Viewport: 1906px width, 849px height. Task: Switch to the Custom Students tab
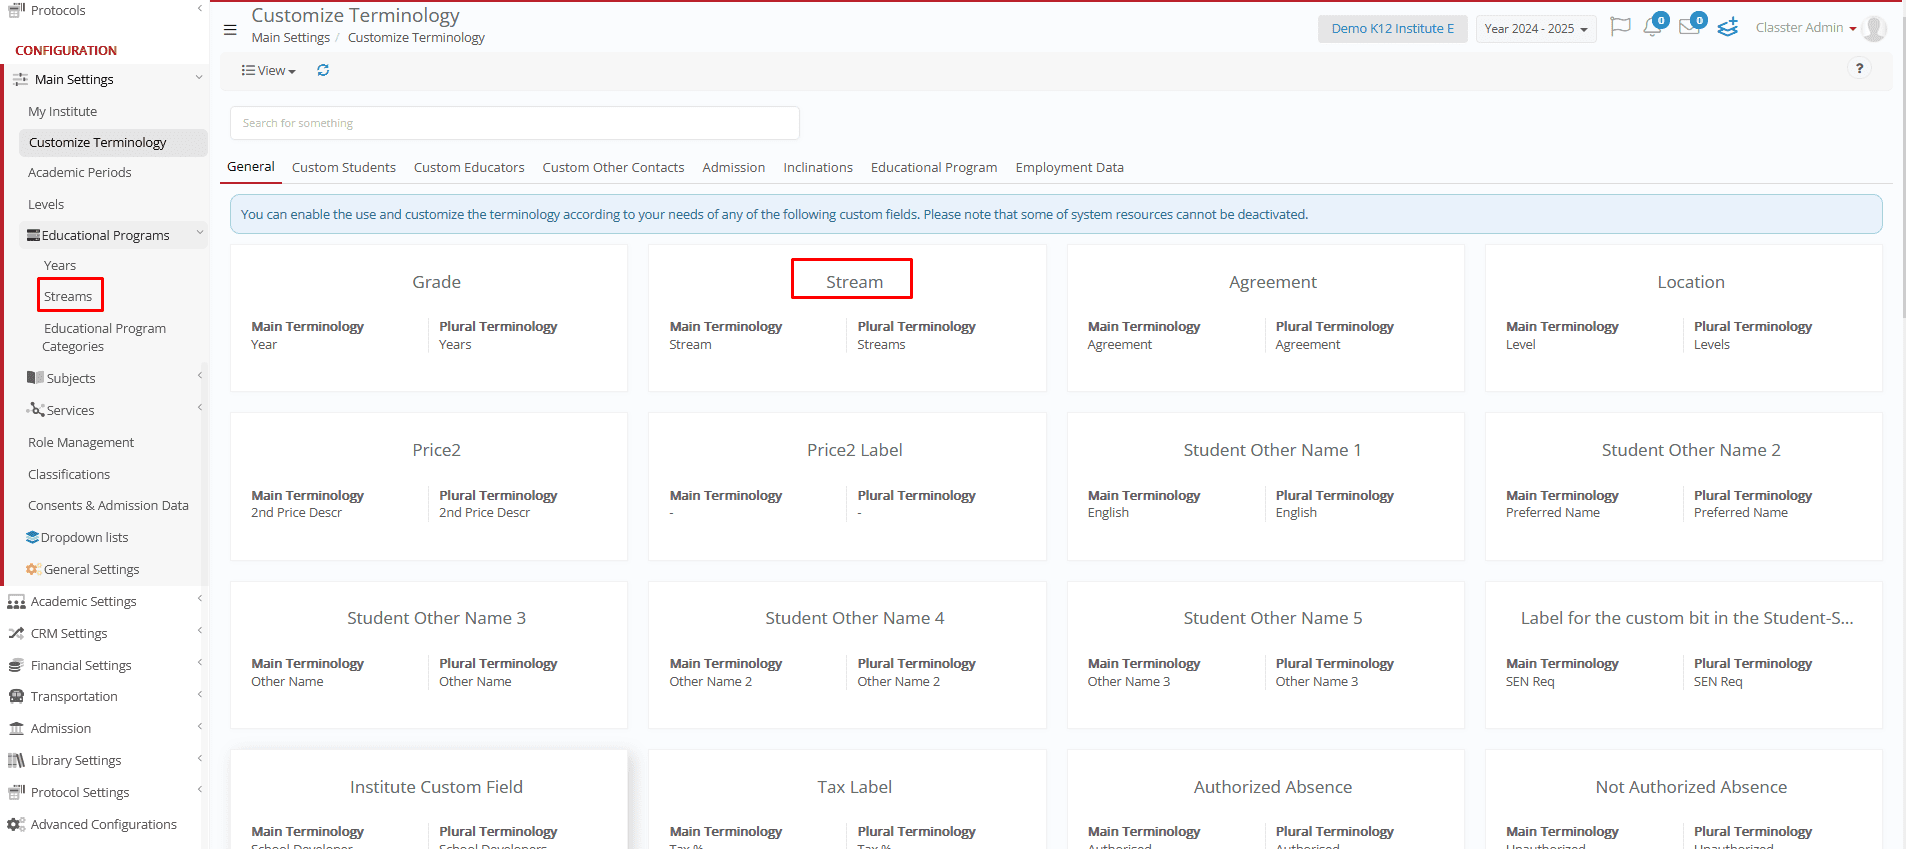coord(344,168)
